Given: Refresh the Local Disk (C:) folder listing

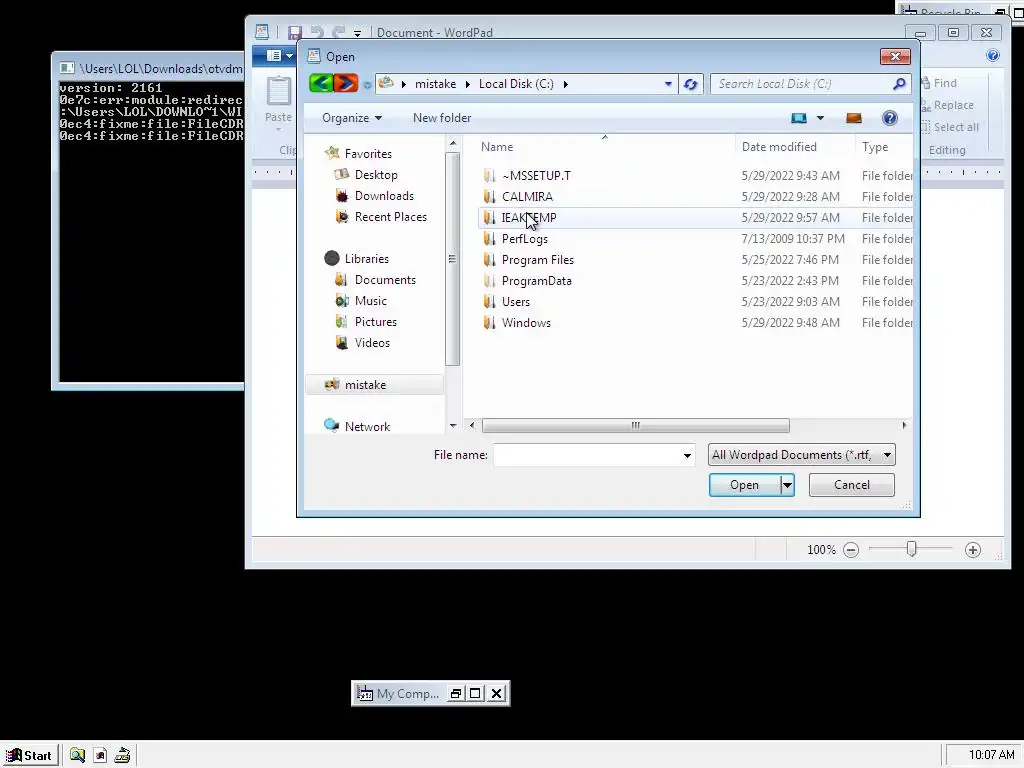Looking at the screenshot, I should tap(690, 84).
